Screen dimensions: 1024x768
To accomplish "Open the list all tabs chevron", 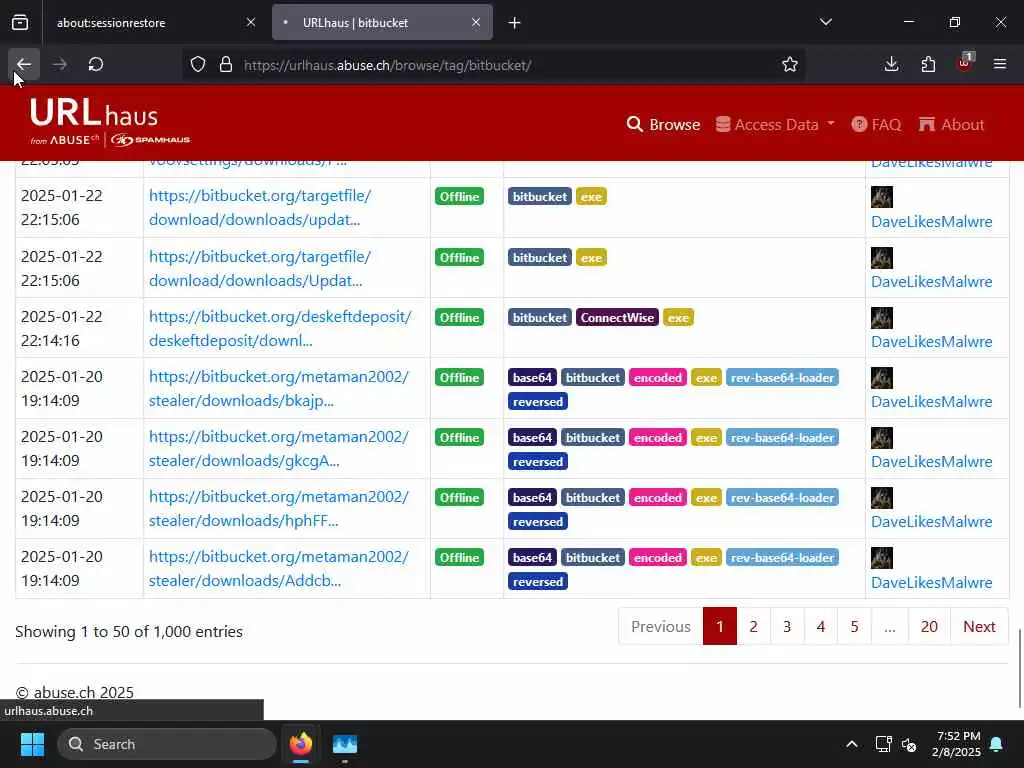I will (x=825, y=22).
